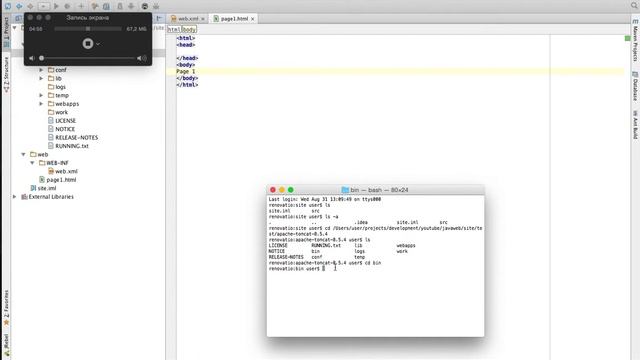Image resolution: width=640 pixels, height=360 pixels.
Task: Select web.xml in the project tree
Action: 63,171
